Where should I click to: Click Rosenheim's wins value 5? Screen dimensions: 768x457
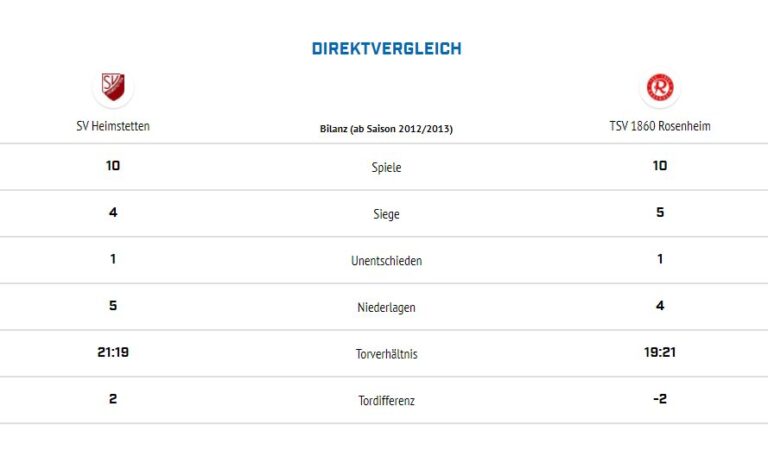point(660,212)
